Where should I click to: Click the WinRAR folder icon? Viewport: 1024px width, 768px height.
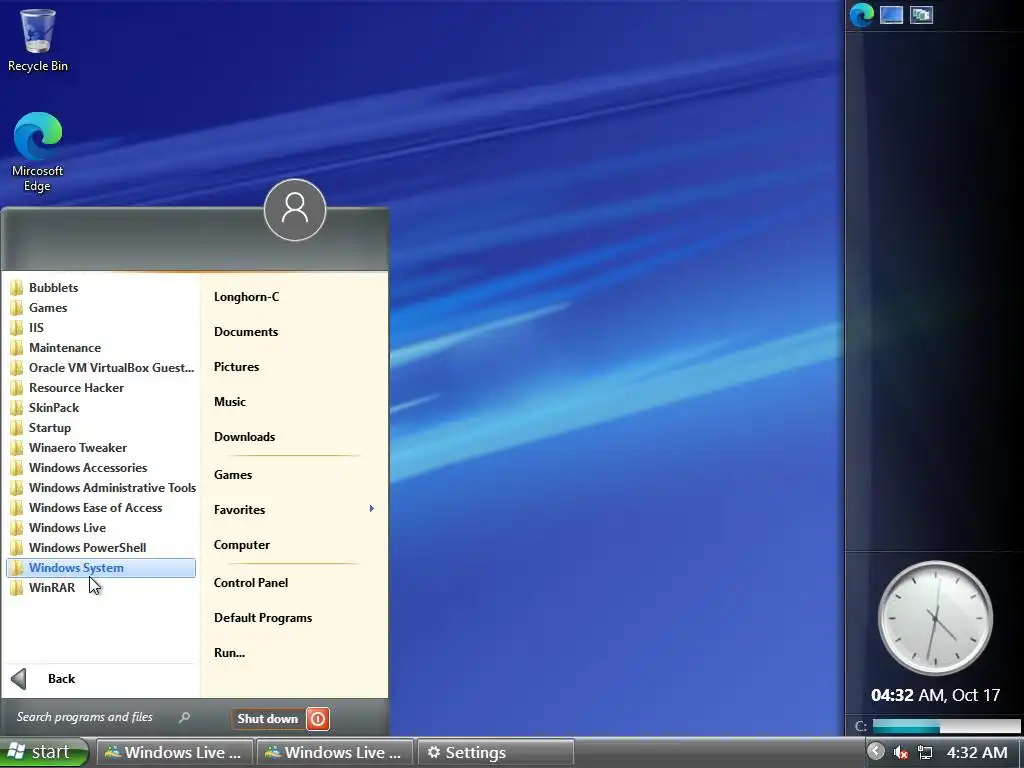(17, 588)
